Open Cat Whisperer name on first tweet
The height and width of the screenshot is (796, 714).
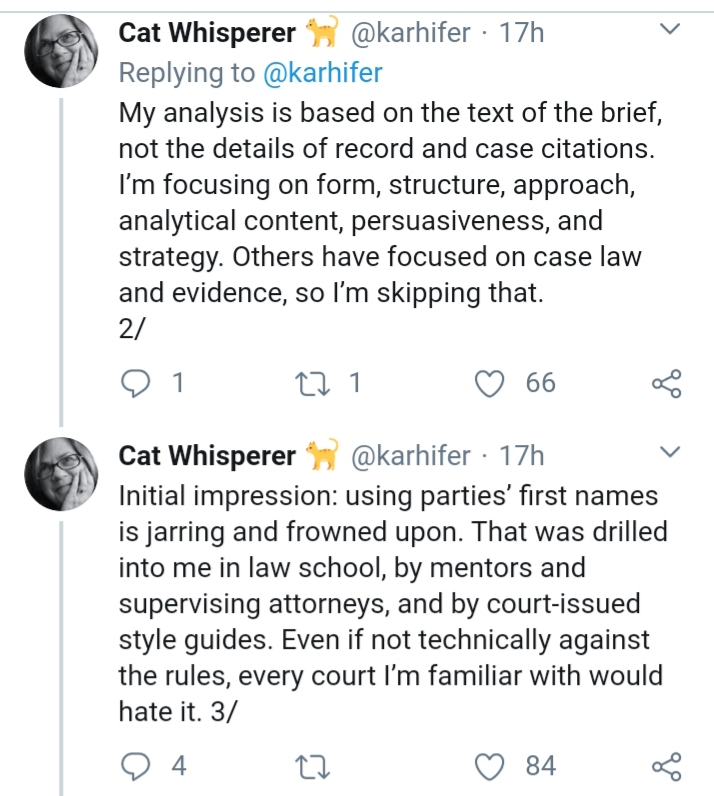pyautogui.click(x=207, y=33)
